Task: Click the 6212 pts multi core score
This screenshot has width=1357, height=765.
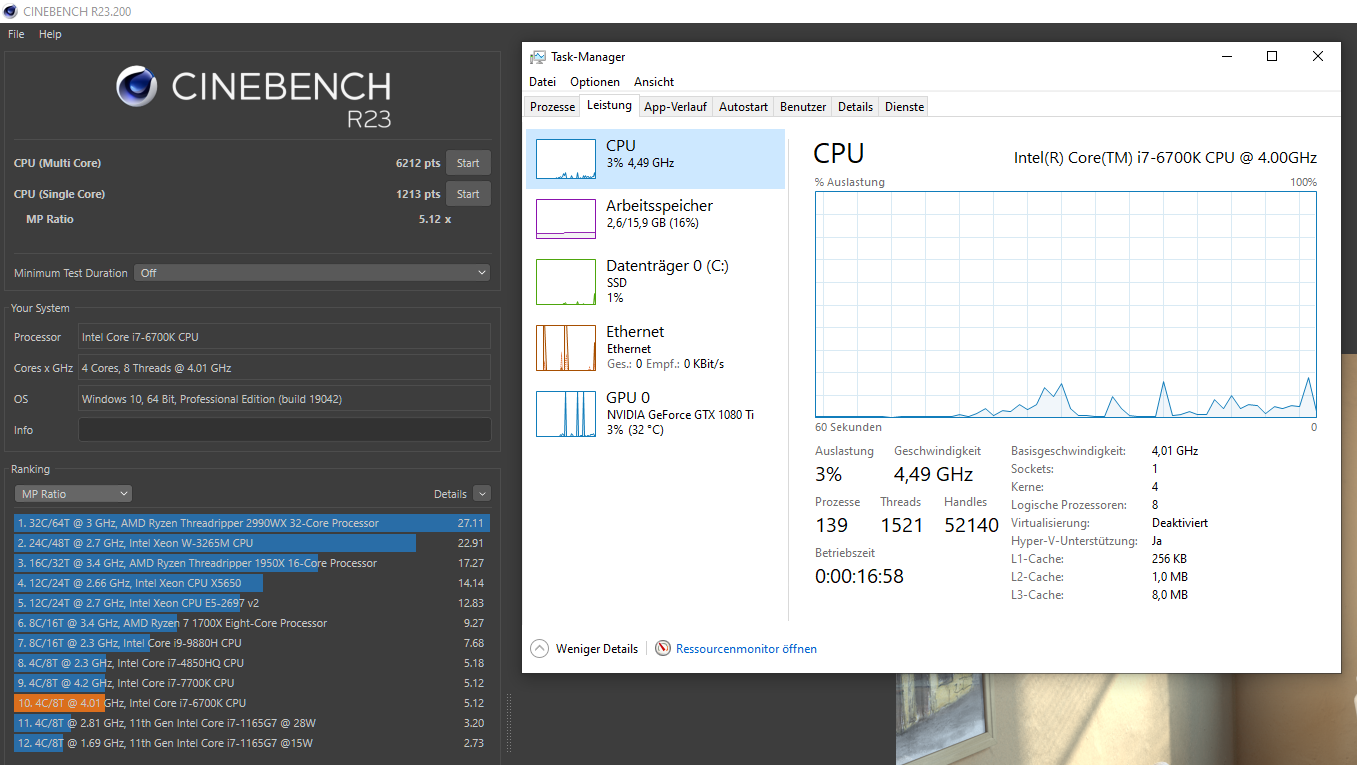Action: point(418,163)
